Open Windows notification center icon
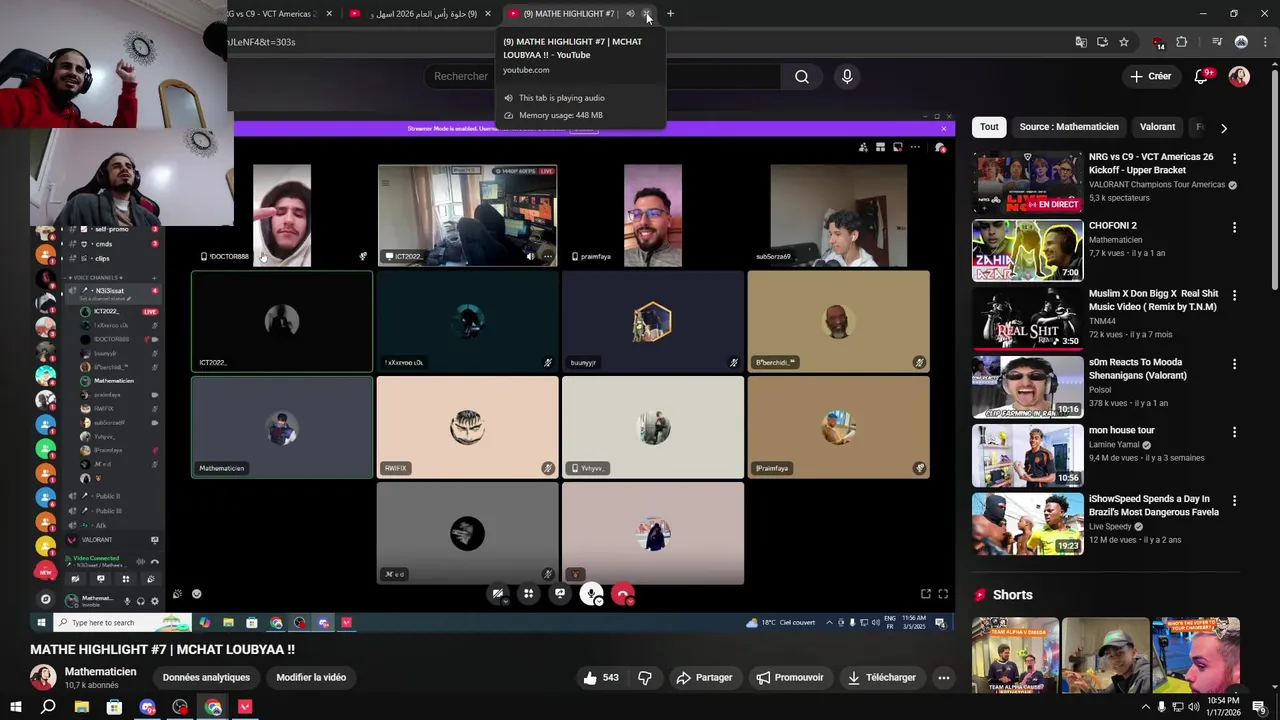Screen dimensions: 1280x720 click(1259, 707)
